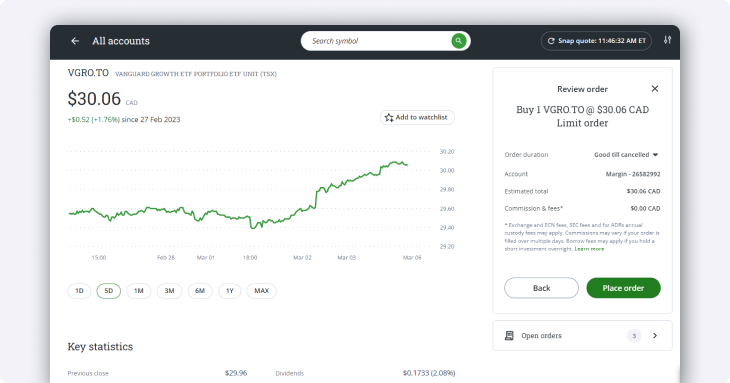Click the Key statistics heading

(x=100, y=347)
